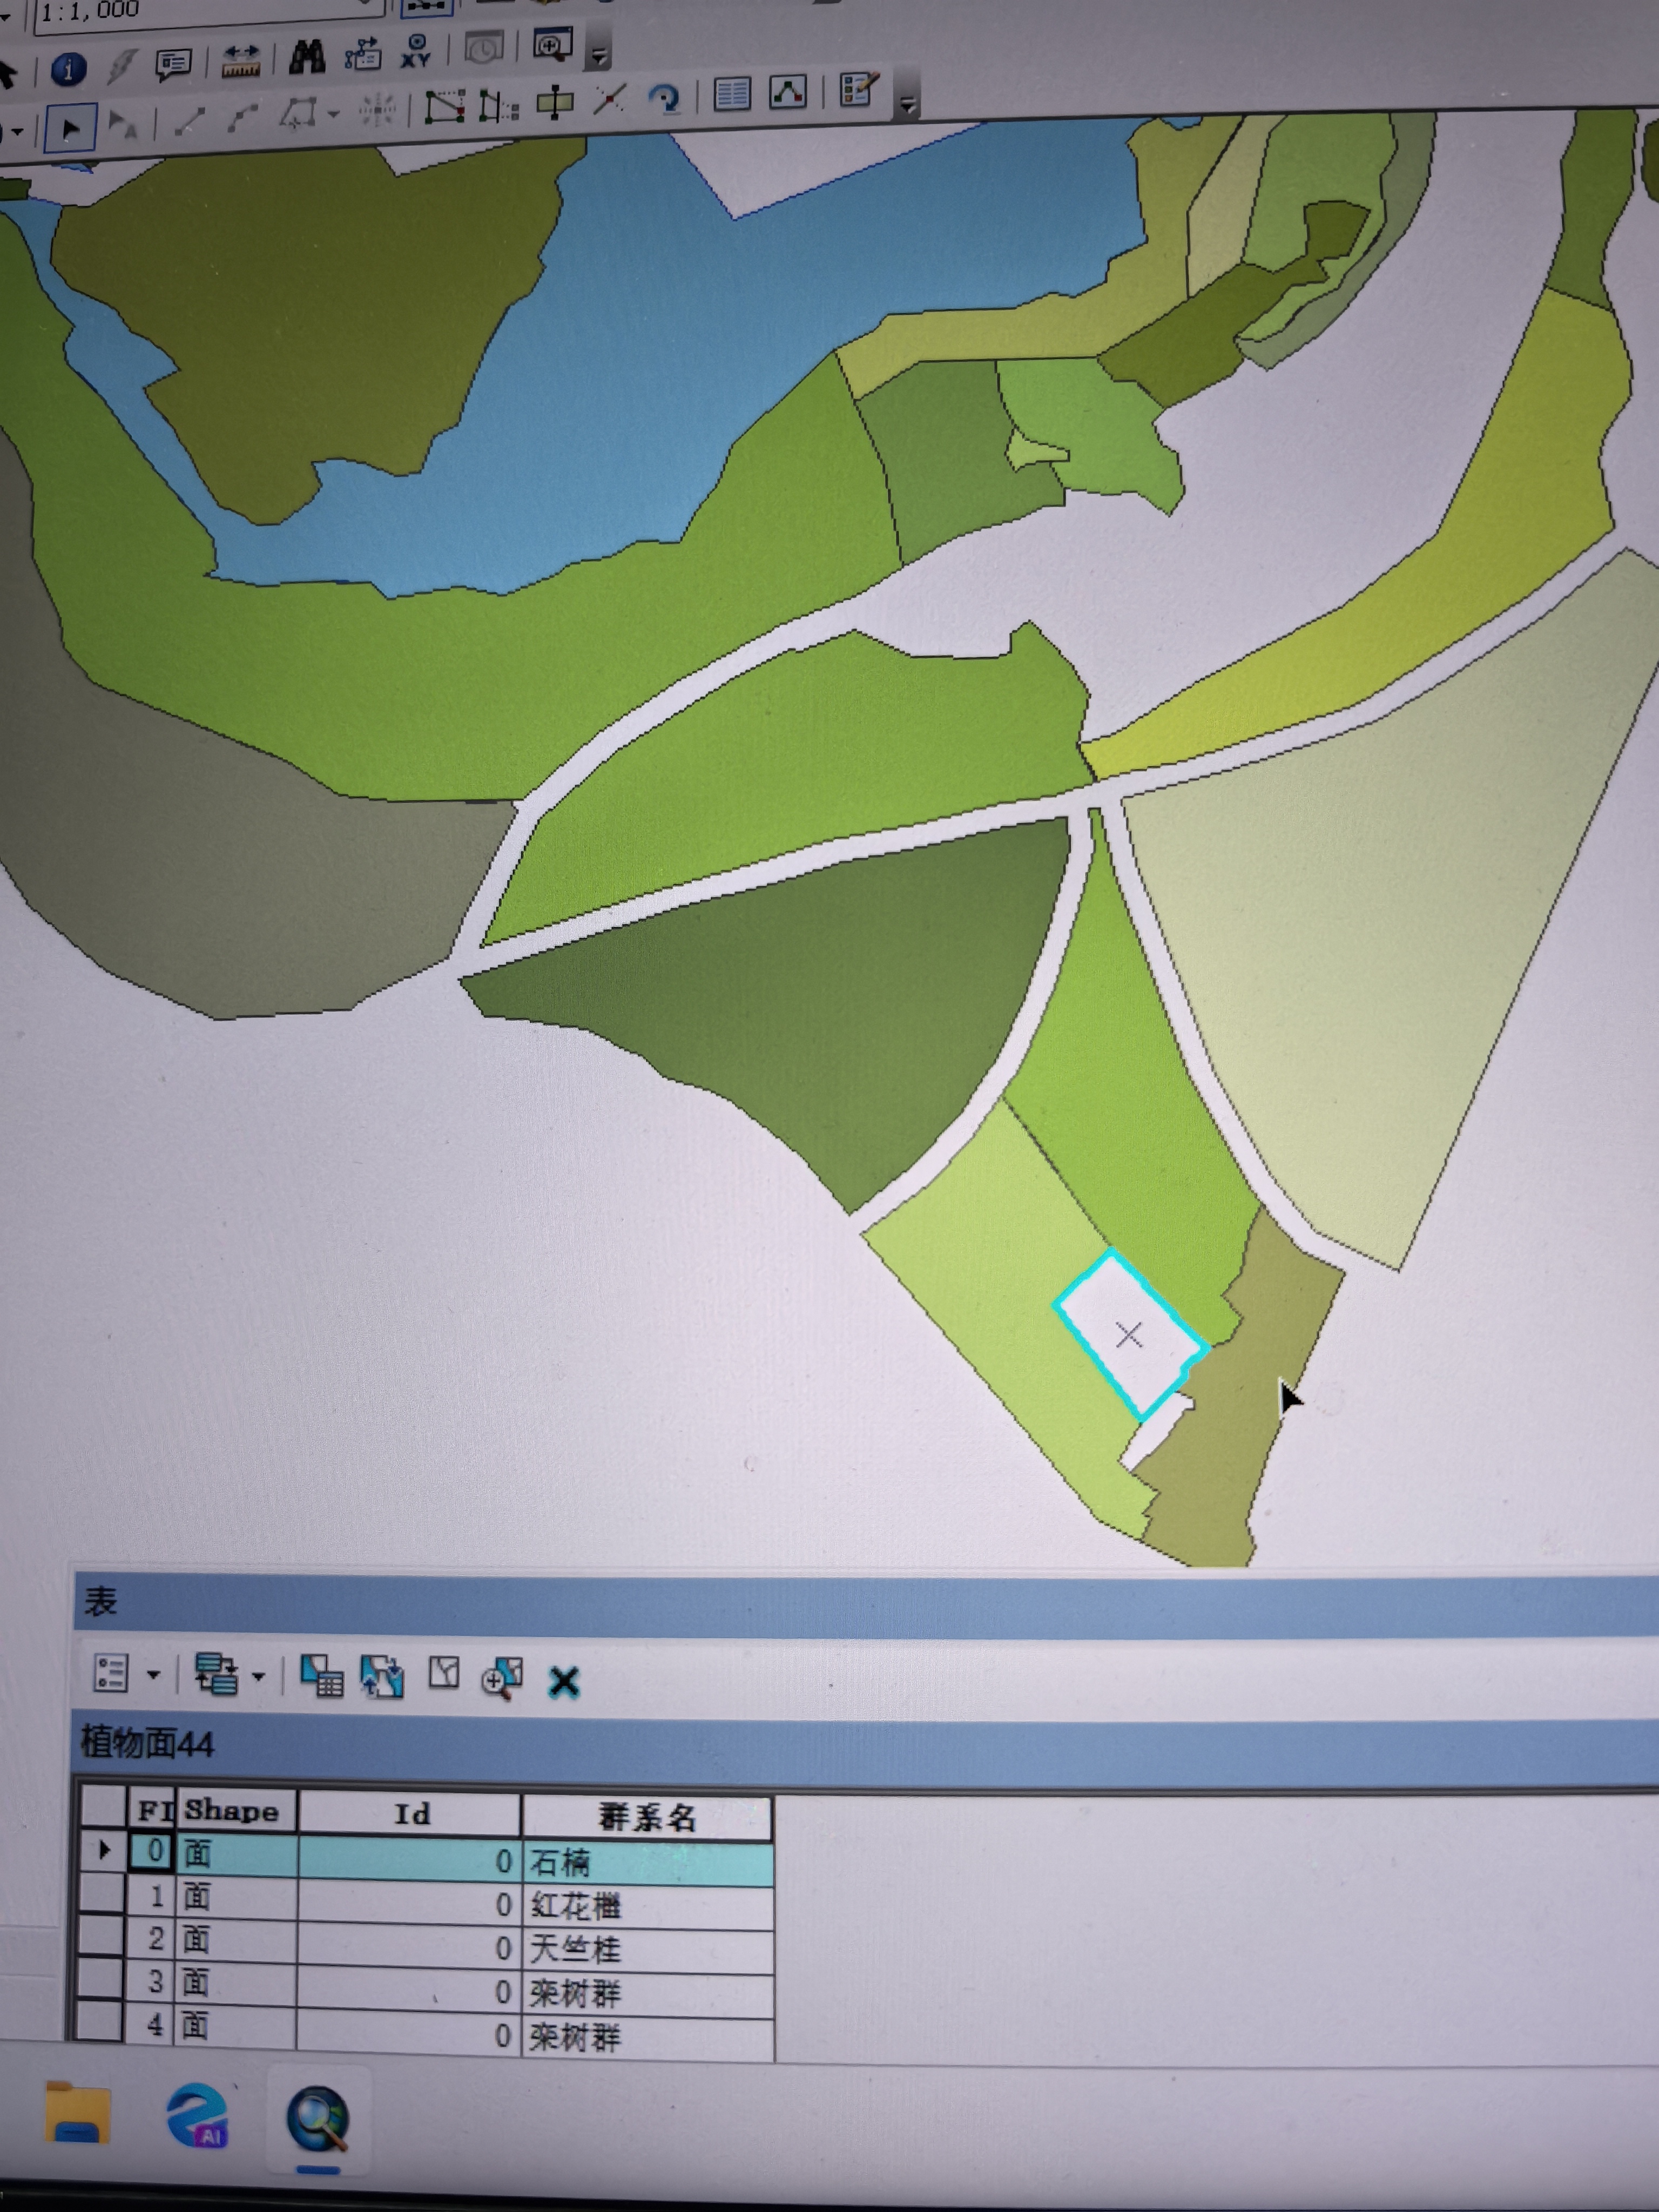Open Microsoft Edge from the taskbar
This screenshot has height=2212, width=1659.
click(197, 2114)
